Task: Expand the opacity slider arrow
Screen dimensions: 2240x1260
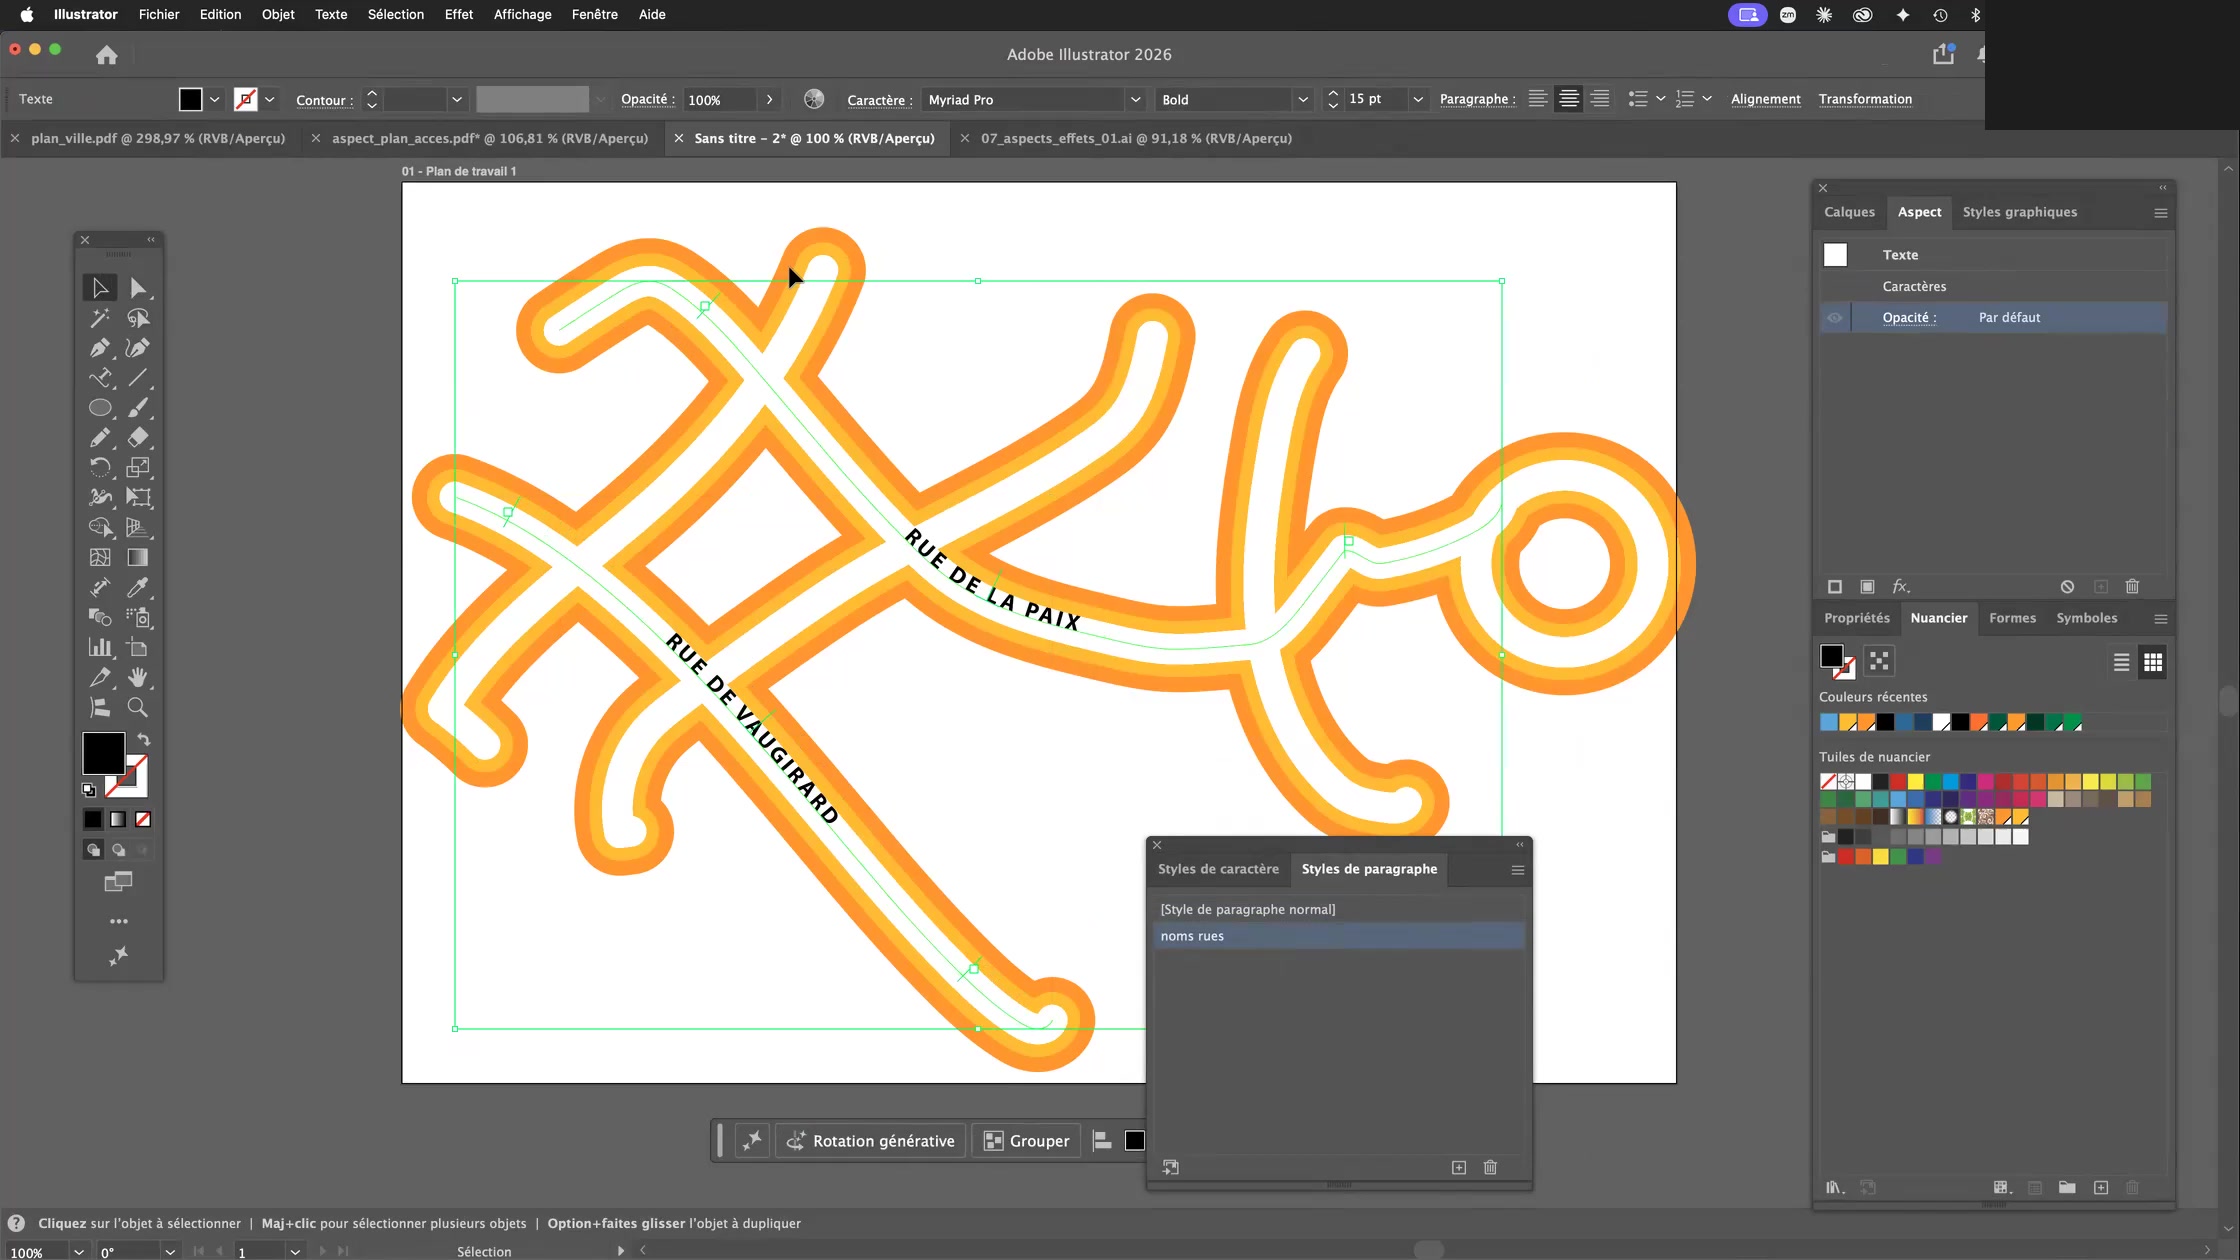Action: click(x=769, y=100)
